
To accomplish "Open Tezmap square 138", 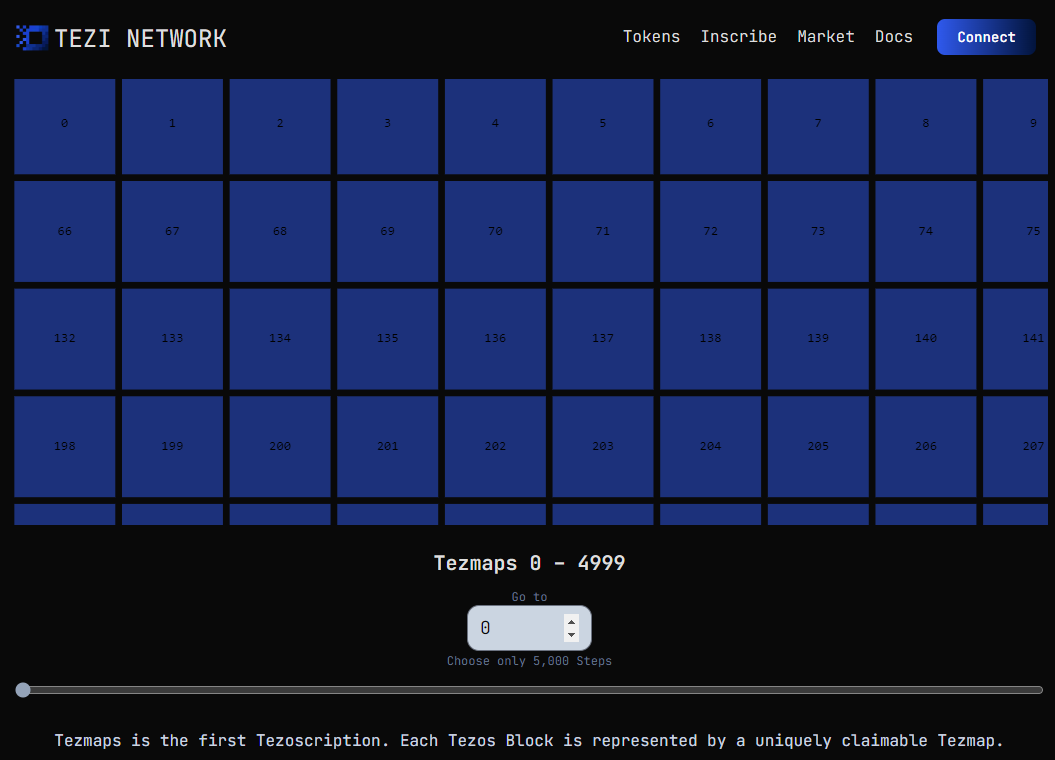I will click(711, 339).
